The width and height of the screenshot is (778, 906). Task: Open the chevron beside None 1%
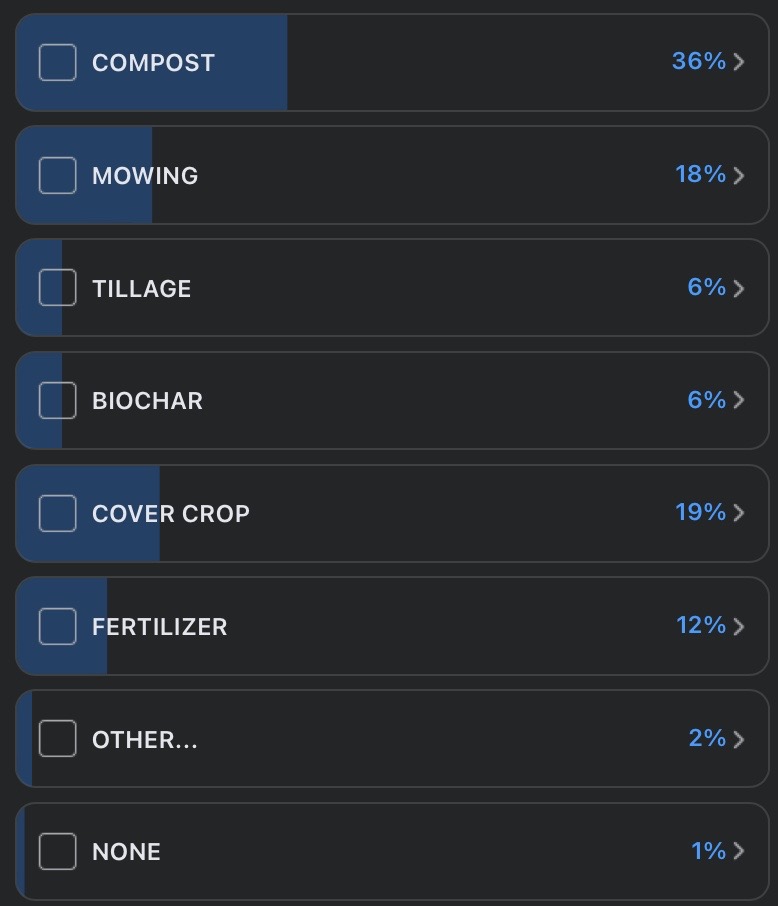point(739,851)
